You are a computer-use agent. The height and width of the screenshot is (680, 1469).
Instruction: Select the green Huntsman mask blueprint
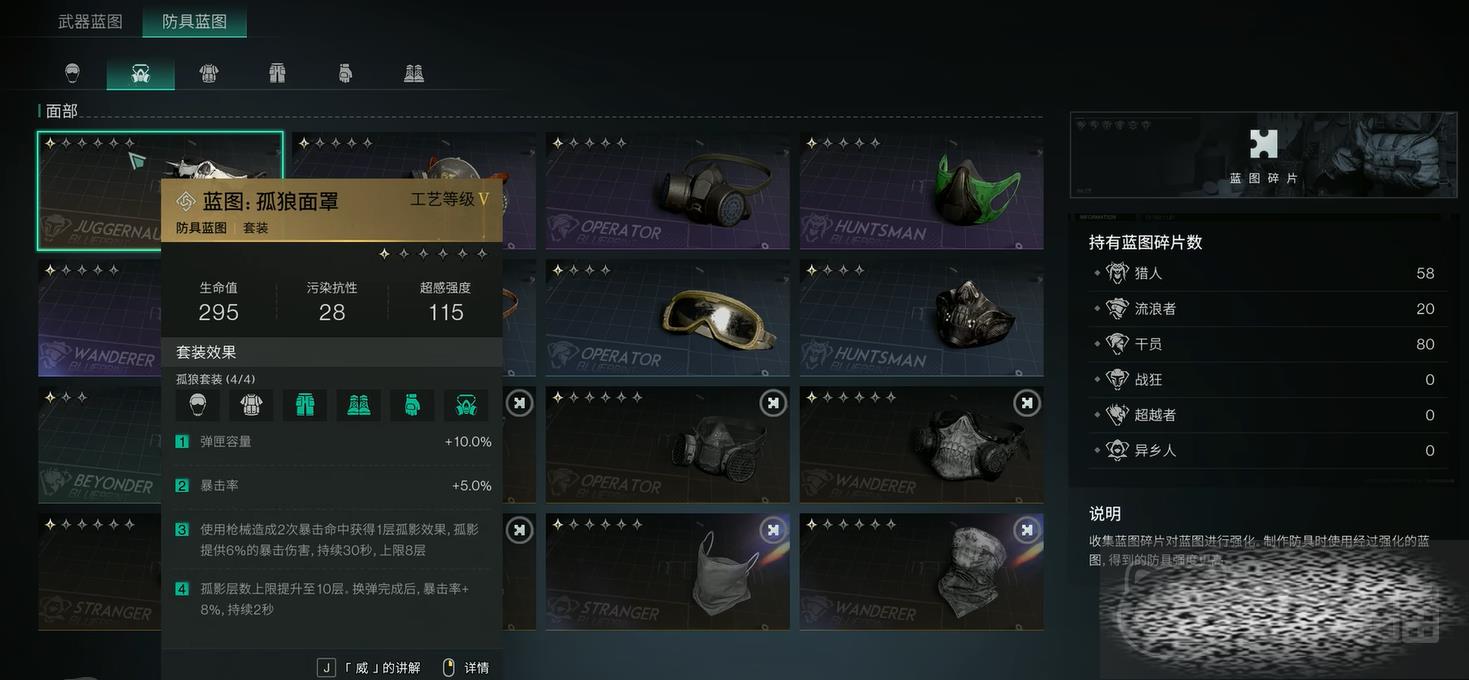(x=921, y=191)
